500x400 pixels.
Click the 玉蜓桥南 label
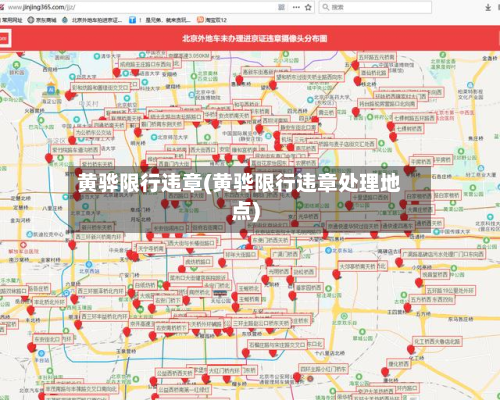pos(249,299)
